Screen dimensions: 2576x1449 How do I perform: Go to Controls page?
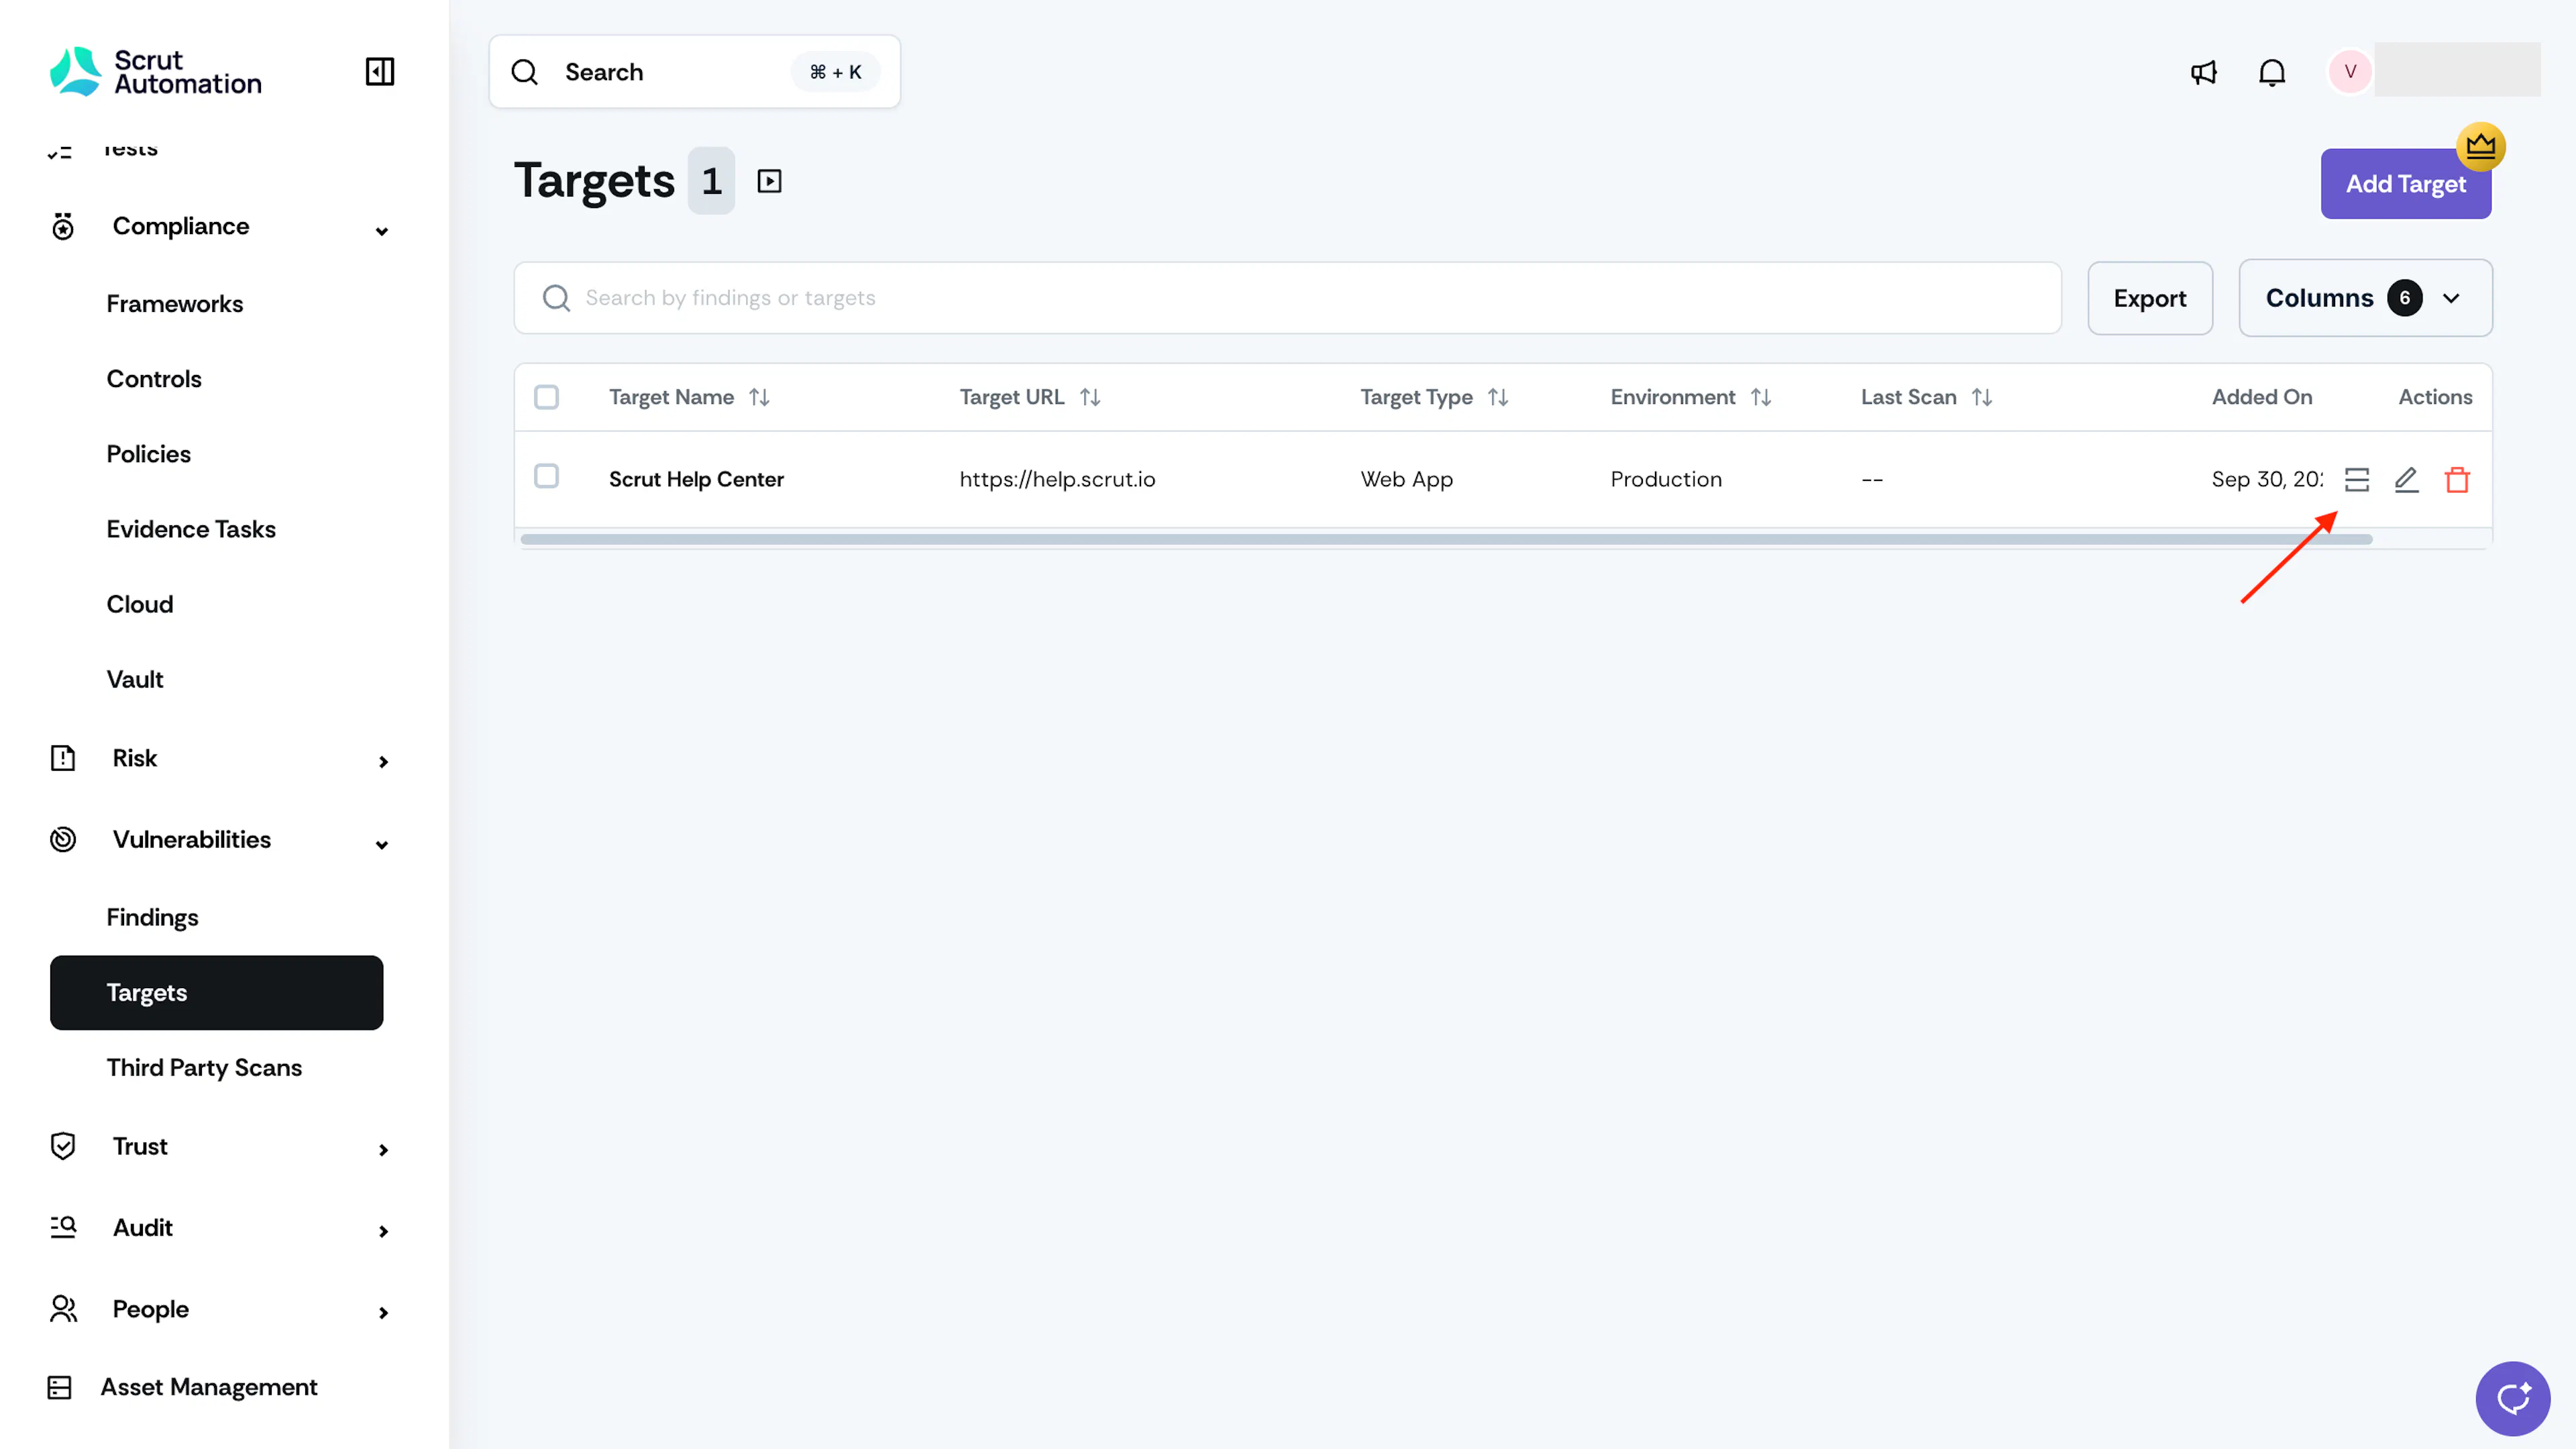click(x=154, y=379)
